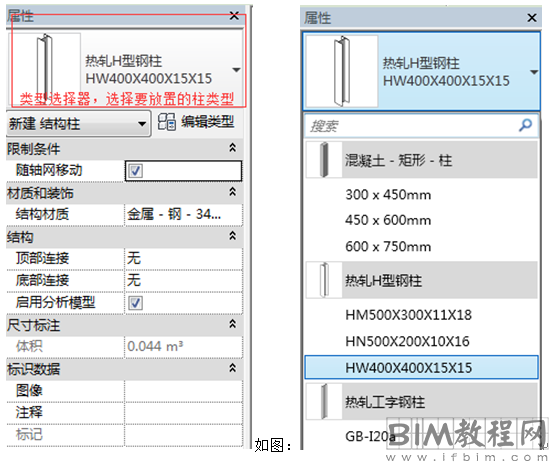Open the left type selector dropdown arrow

pos(236,70)
